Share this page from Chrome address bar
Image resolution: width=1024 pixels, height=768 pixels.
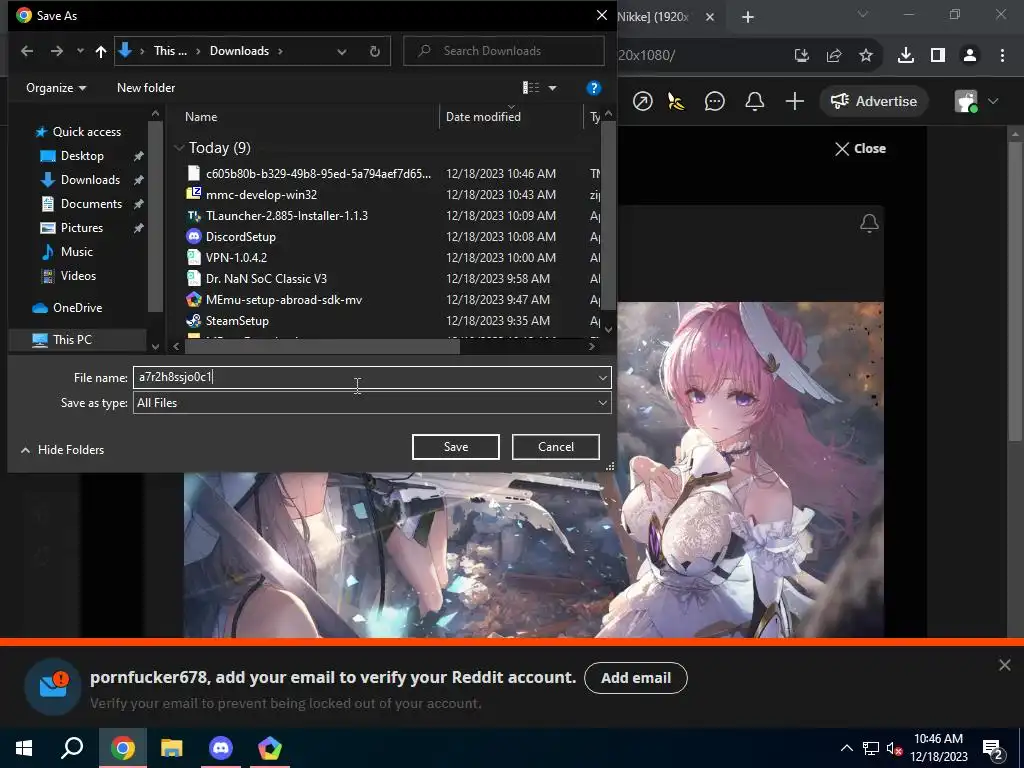[834, 56]
